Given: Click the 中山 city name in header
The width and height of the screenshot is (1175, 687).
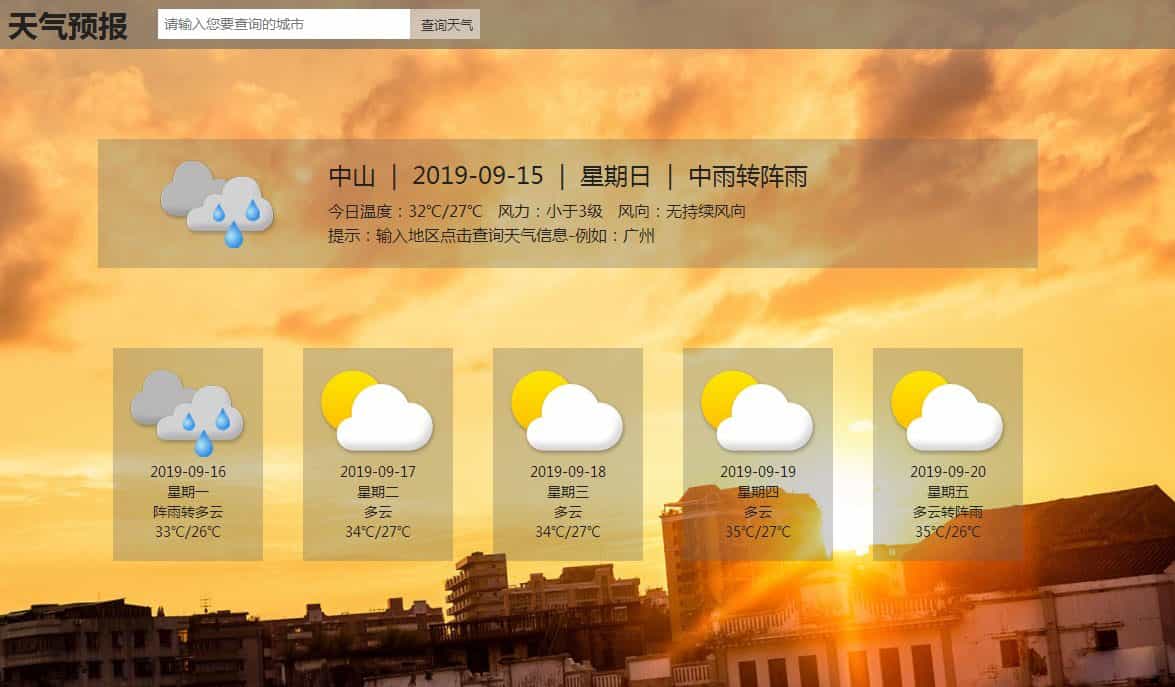Looking at the screenshot, I should 350,177.
